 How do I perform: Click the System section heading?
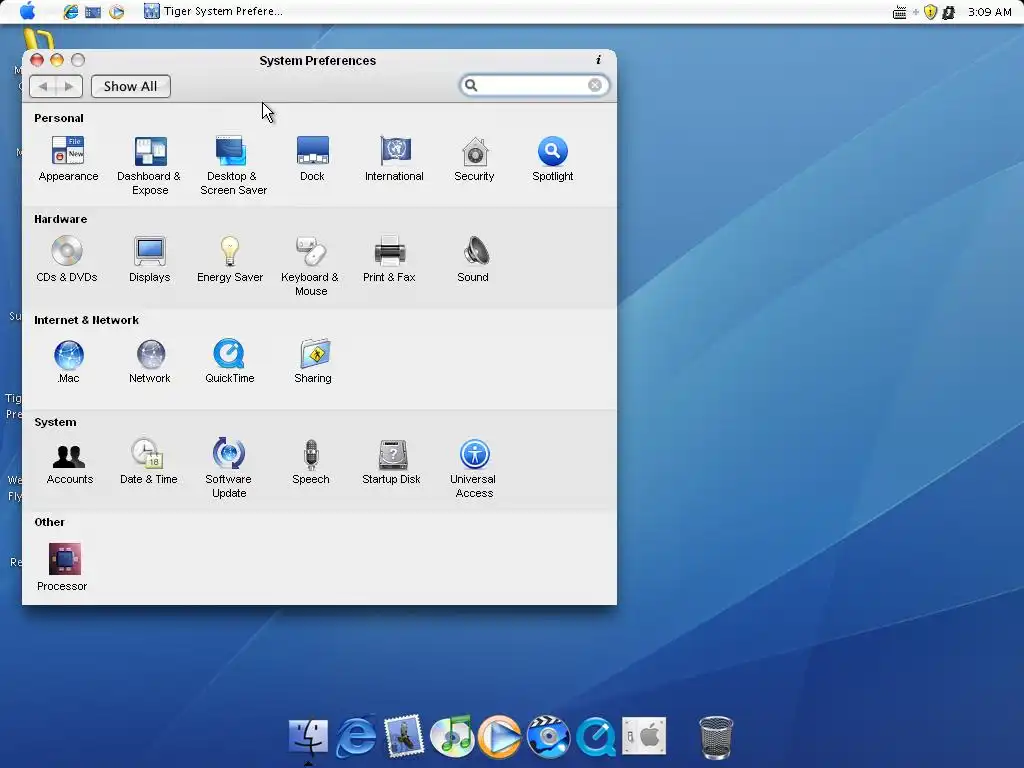(56, 423)
